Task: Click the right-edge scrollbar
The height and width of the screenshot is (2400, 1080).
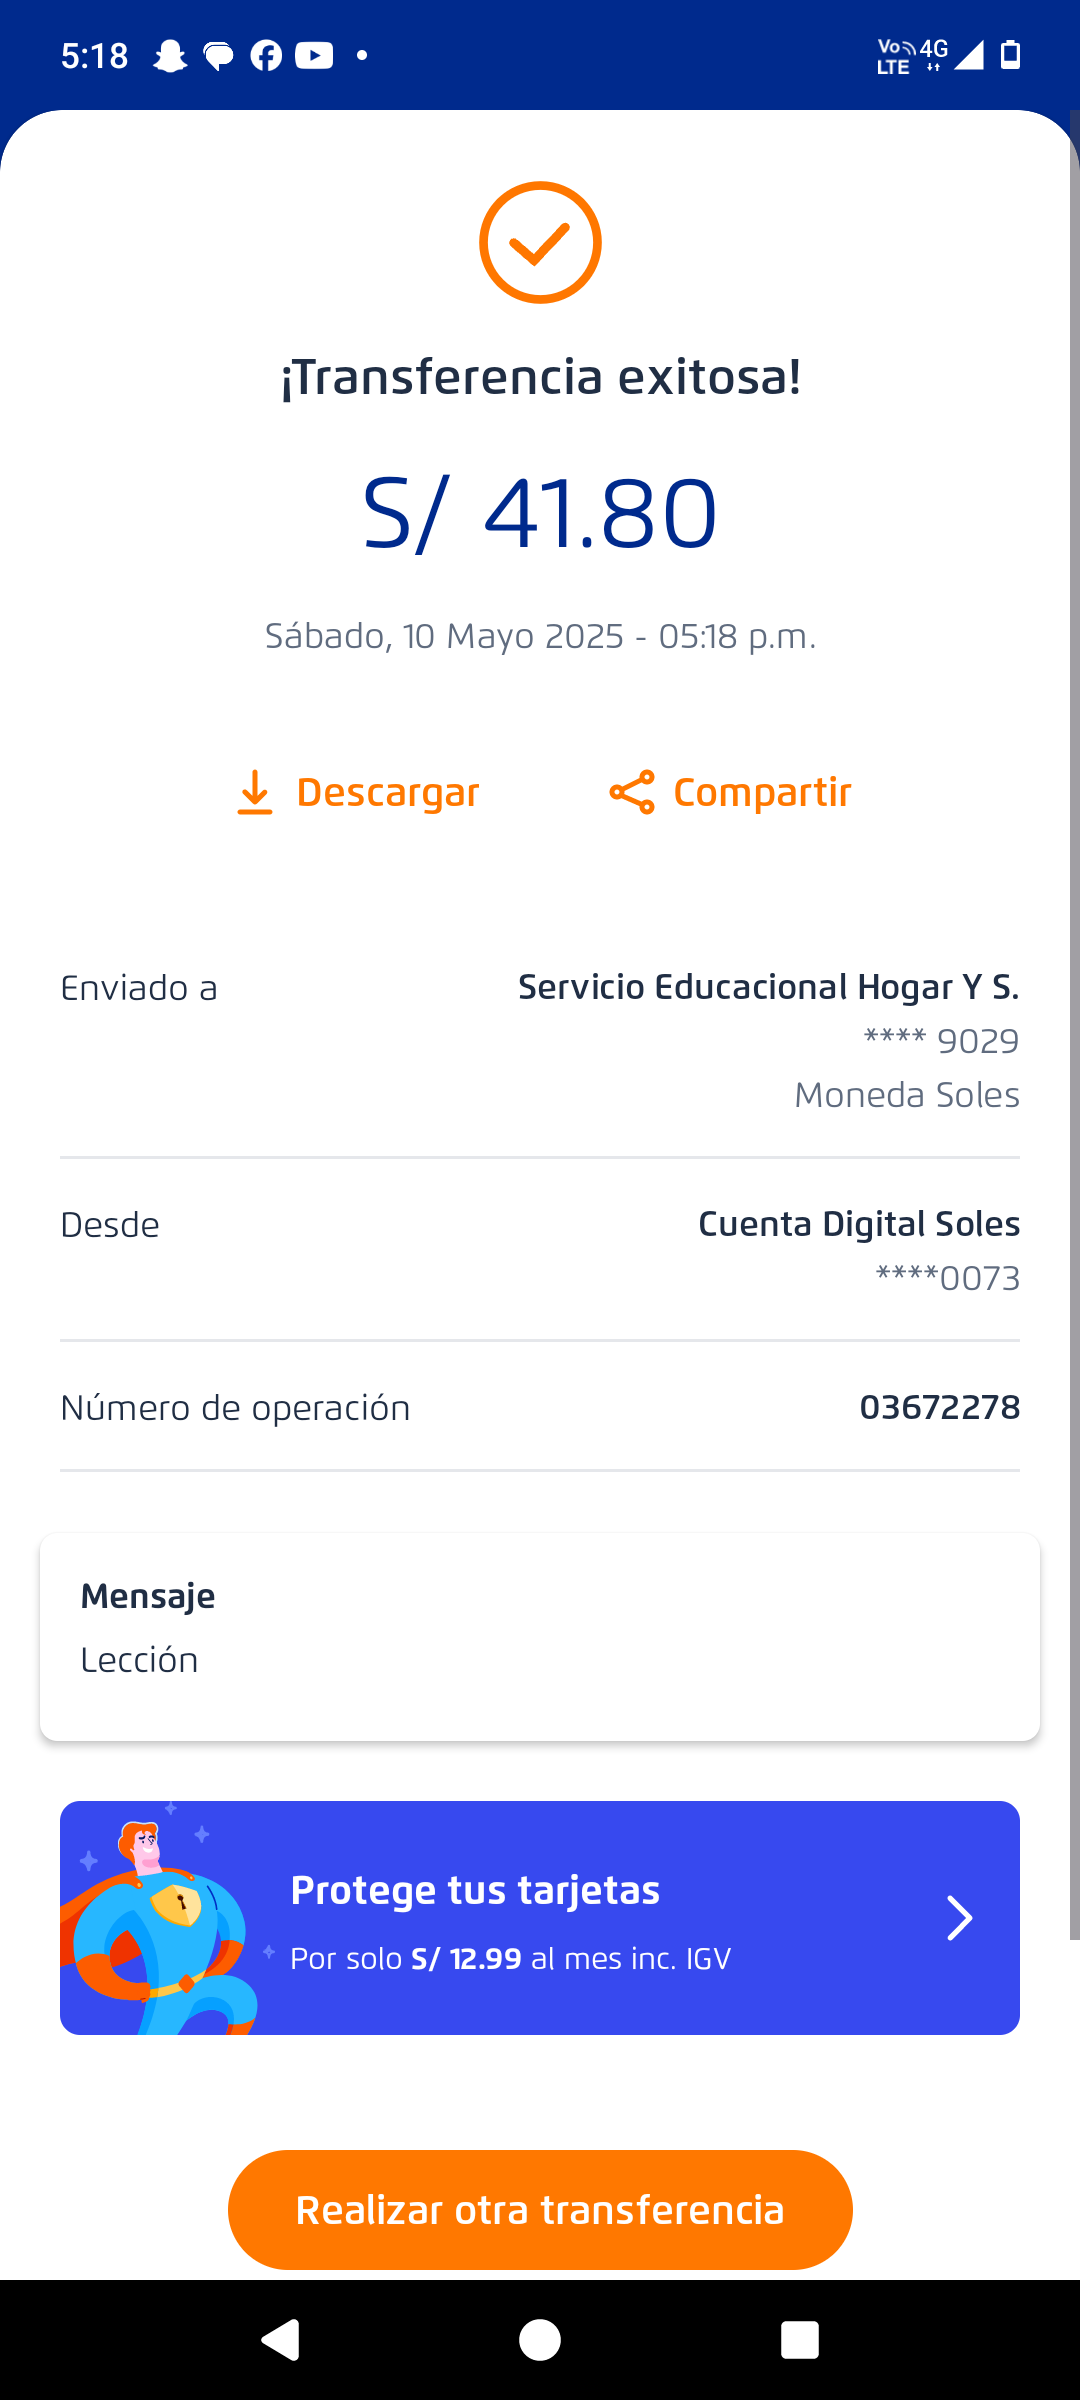Action: click(x=1074, y=1000)
